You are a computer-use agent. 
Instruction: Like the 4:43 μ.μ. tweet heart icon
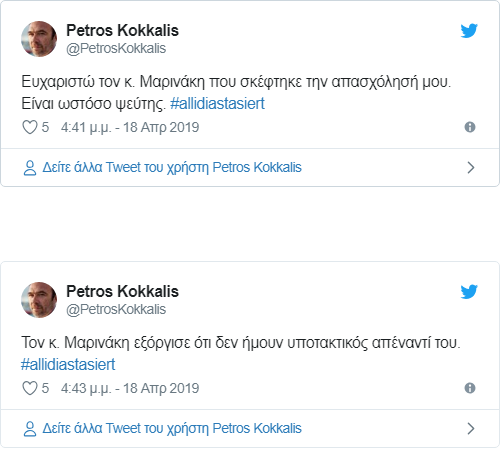point(30,388)
